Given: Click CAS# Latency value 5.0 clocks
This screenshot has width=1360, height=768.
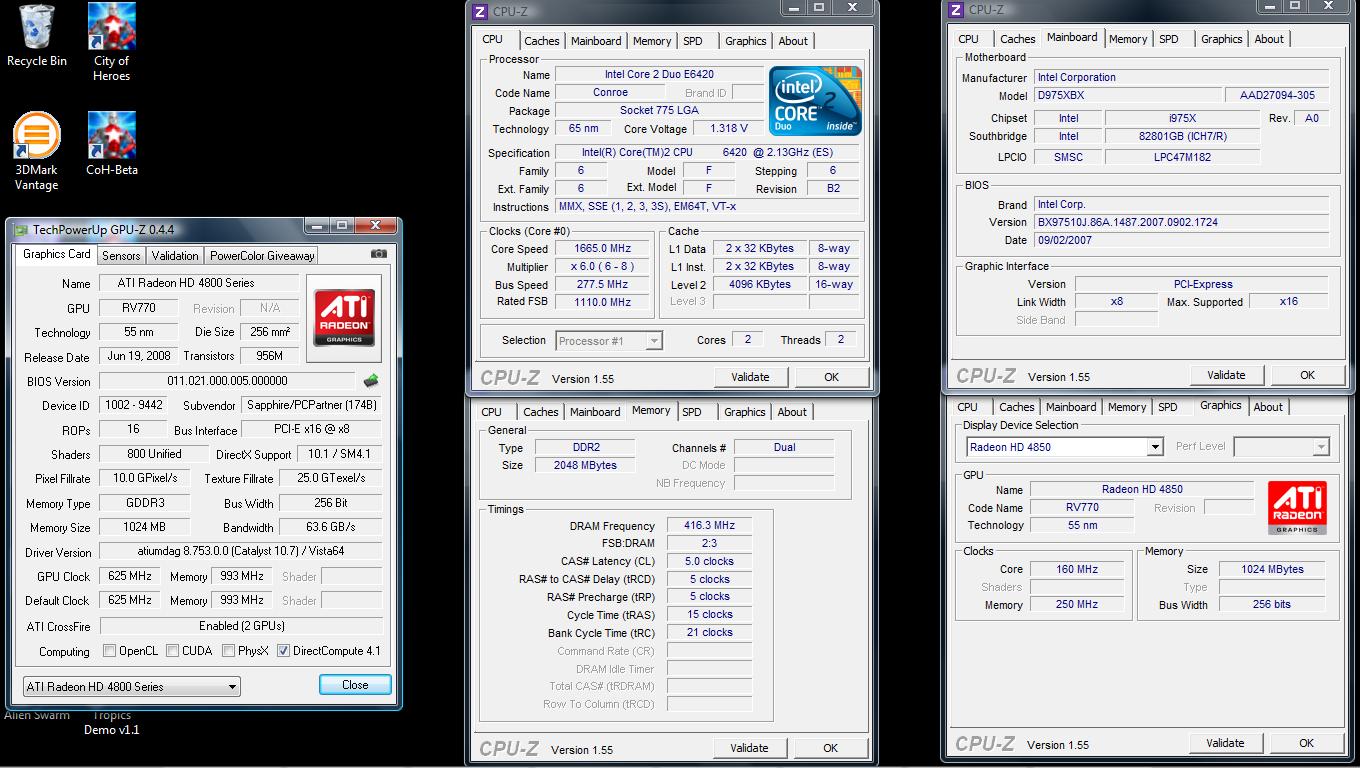Looking at the screenshot, I should tap(709, 562).
